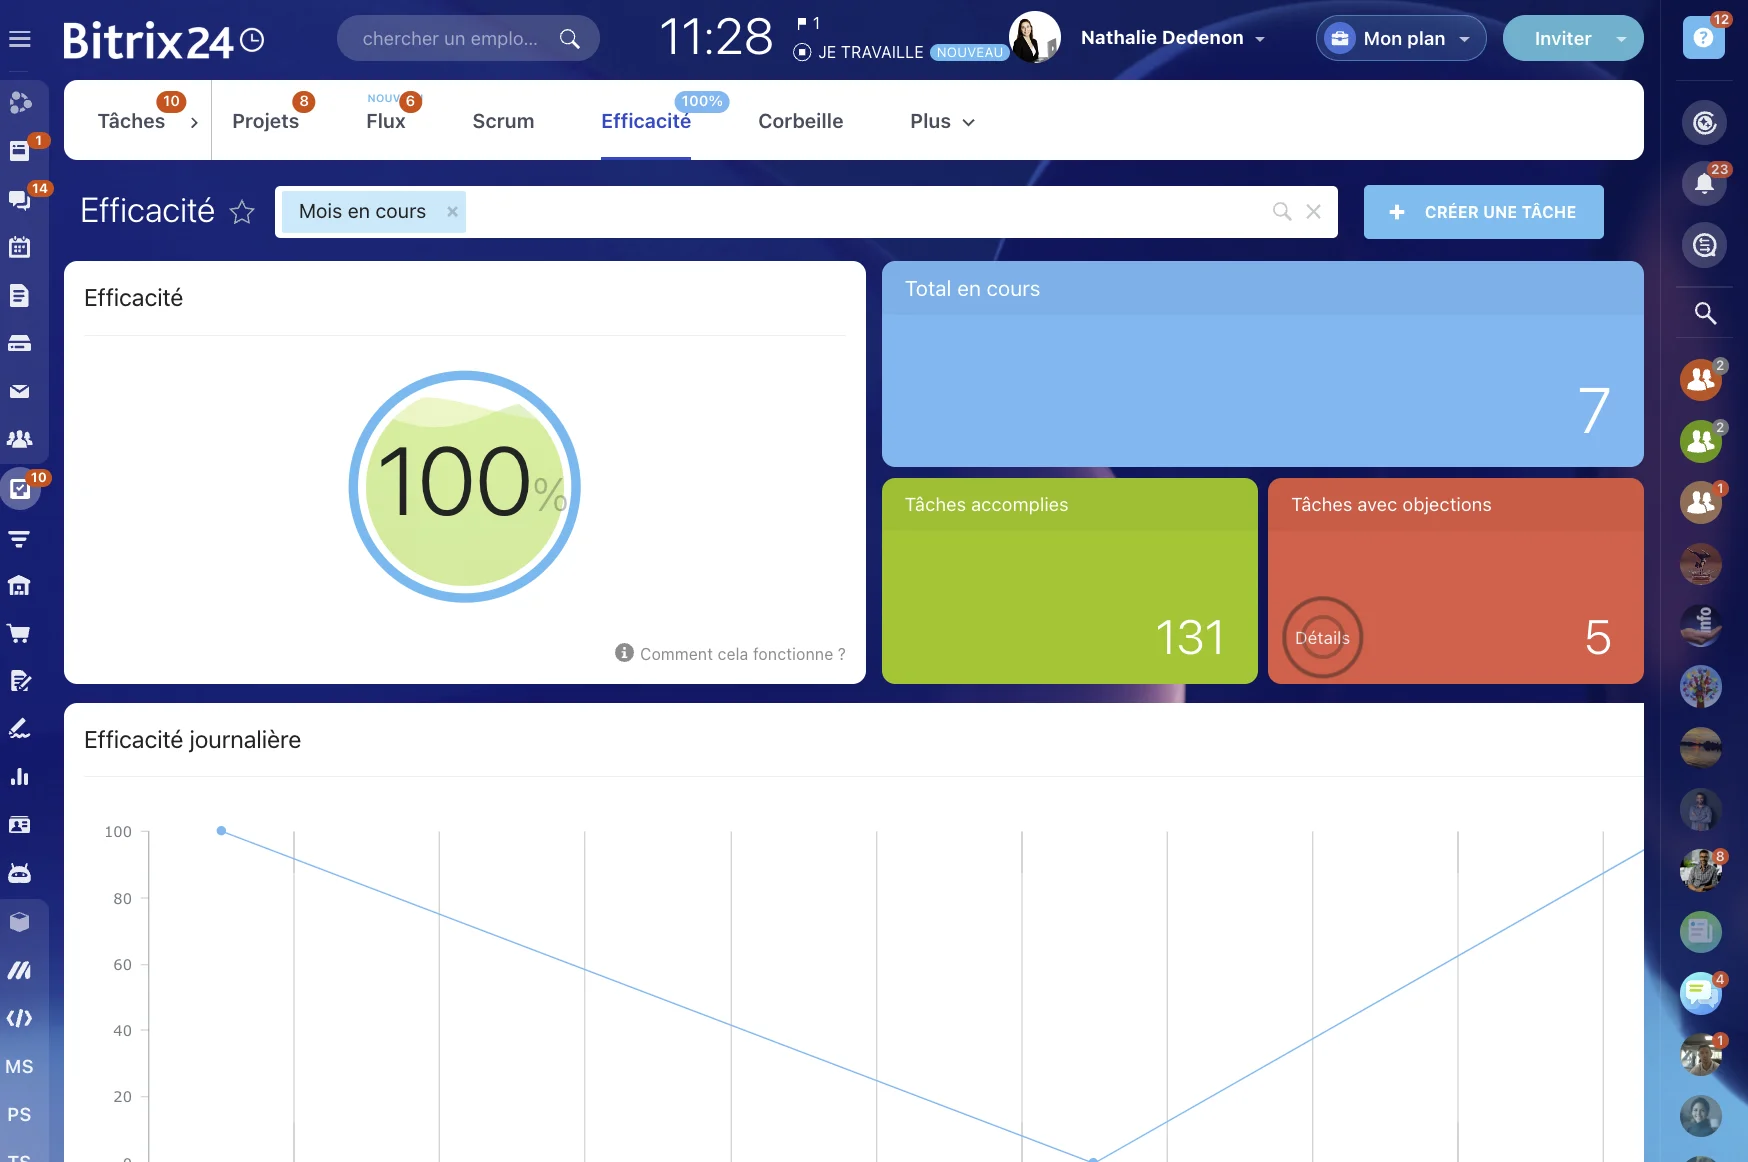Open the calendar icon in sidebar
1748x1162 pixels.
click(20, 247)
